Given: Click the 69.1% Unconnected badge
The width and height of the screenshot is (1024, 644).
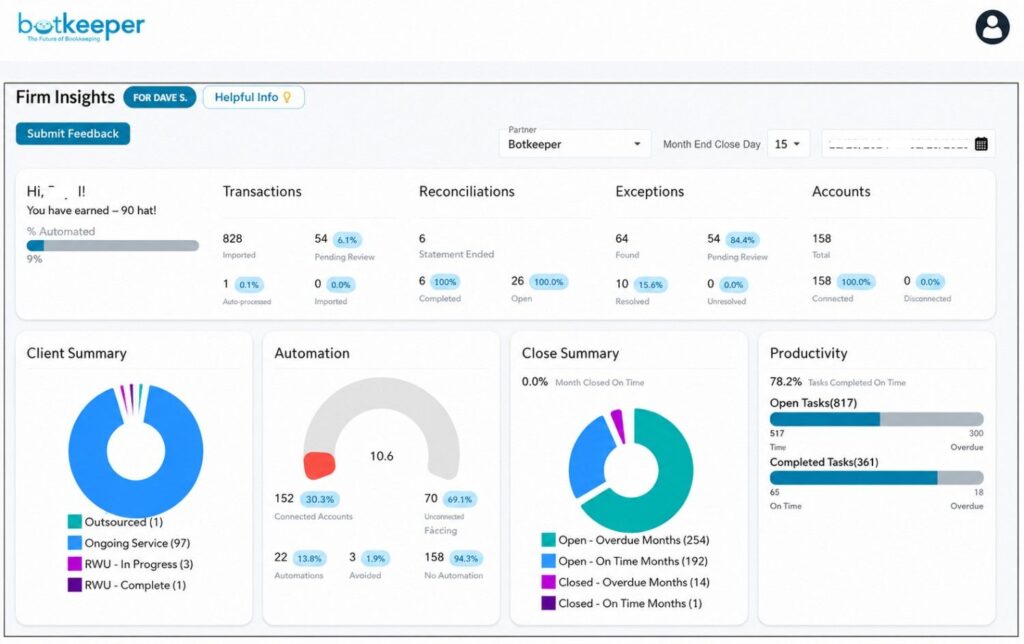Looking at the screenshot, I should point(460,499).
